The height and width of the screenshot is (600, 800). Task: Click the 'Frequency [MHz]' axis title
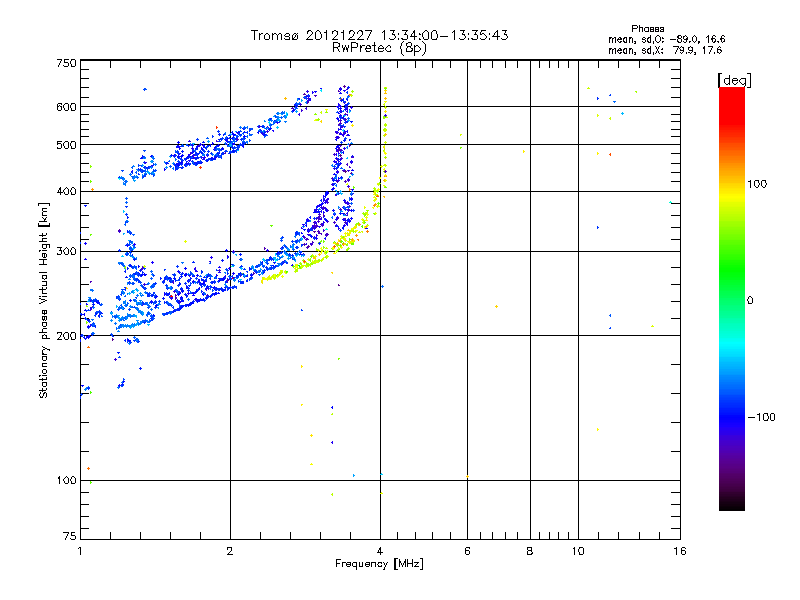tap(379, 564)
